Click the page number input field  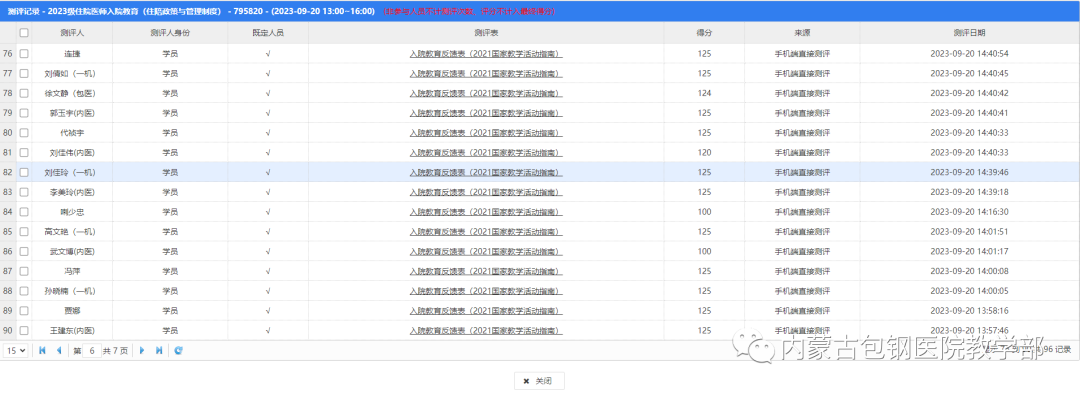click(92, 350)
